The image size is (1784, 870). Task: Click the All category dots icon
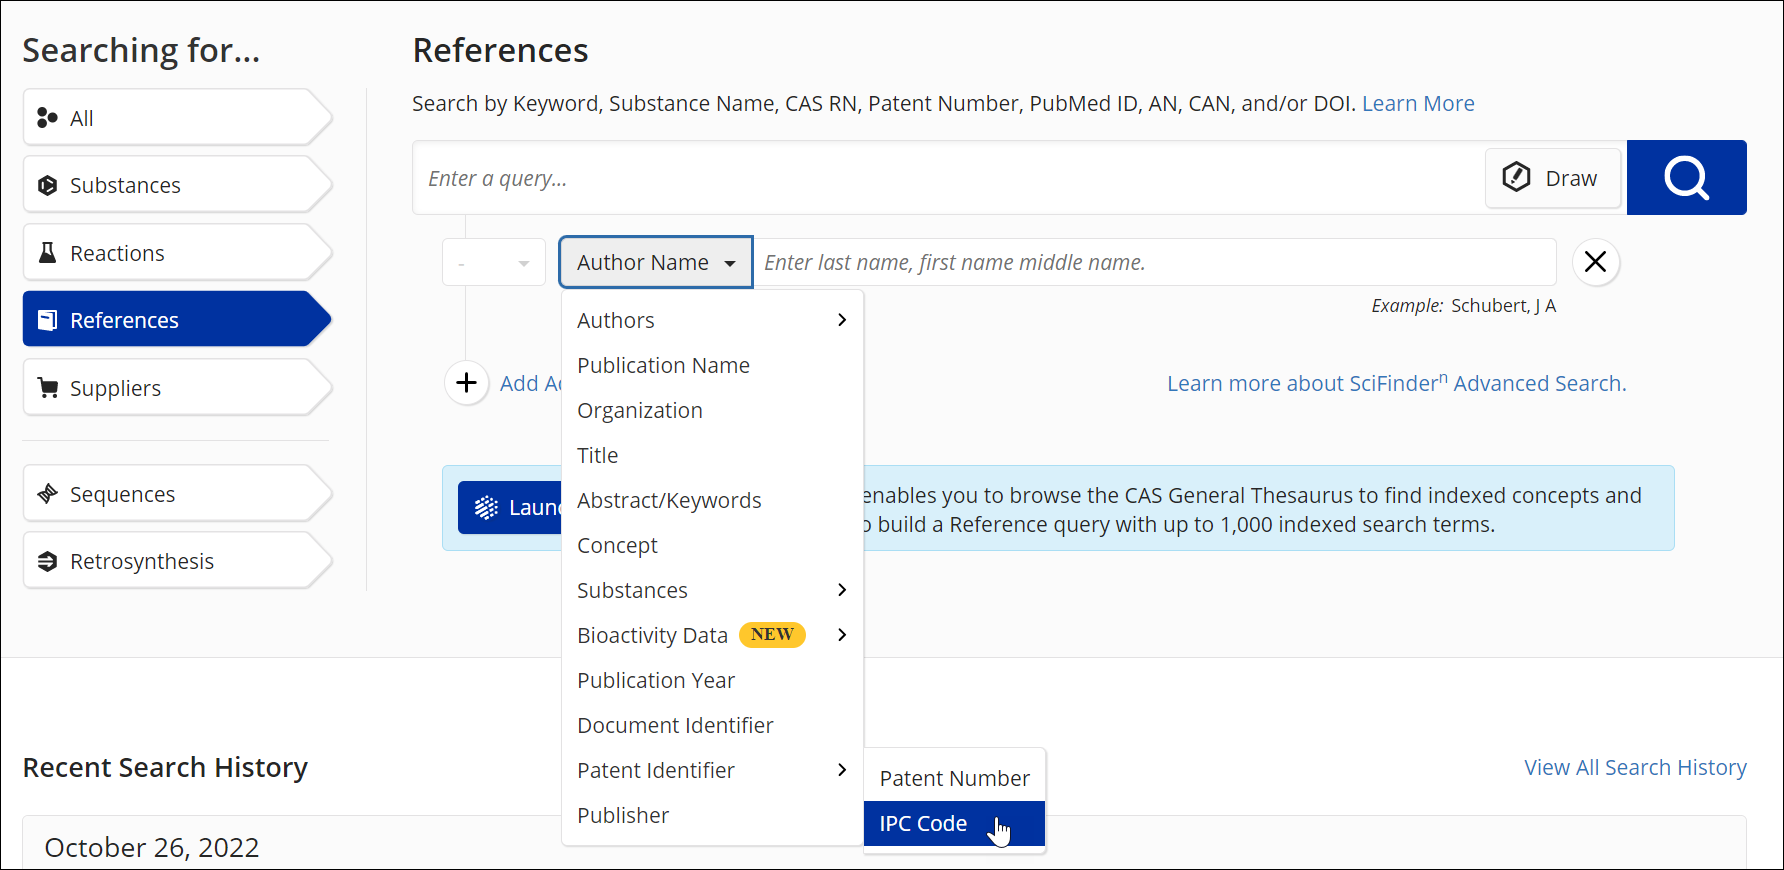click(x=47, y=118)
